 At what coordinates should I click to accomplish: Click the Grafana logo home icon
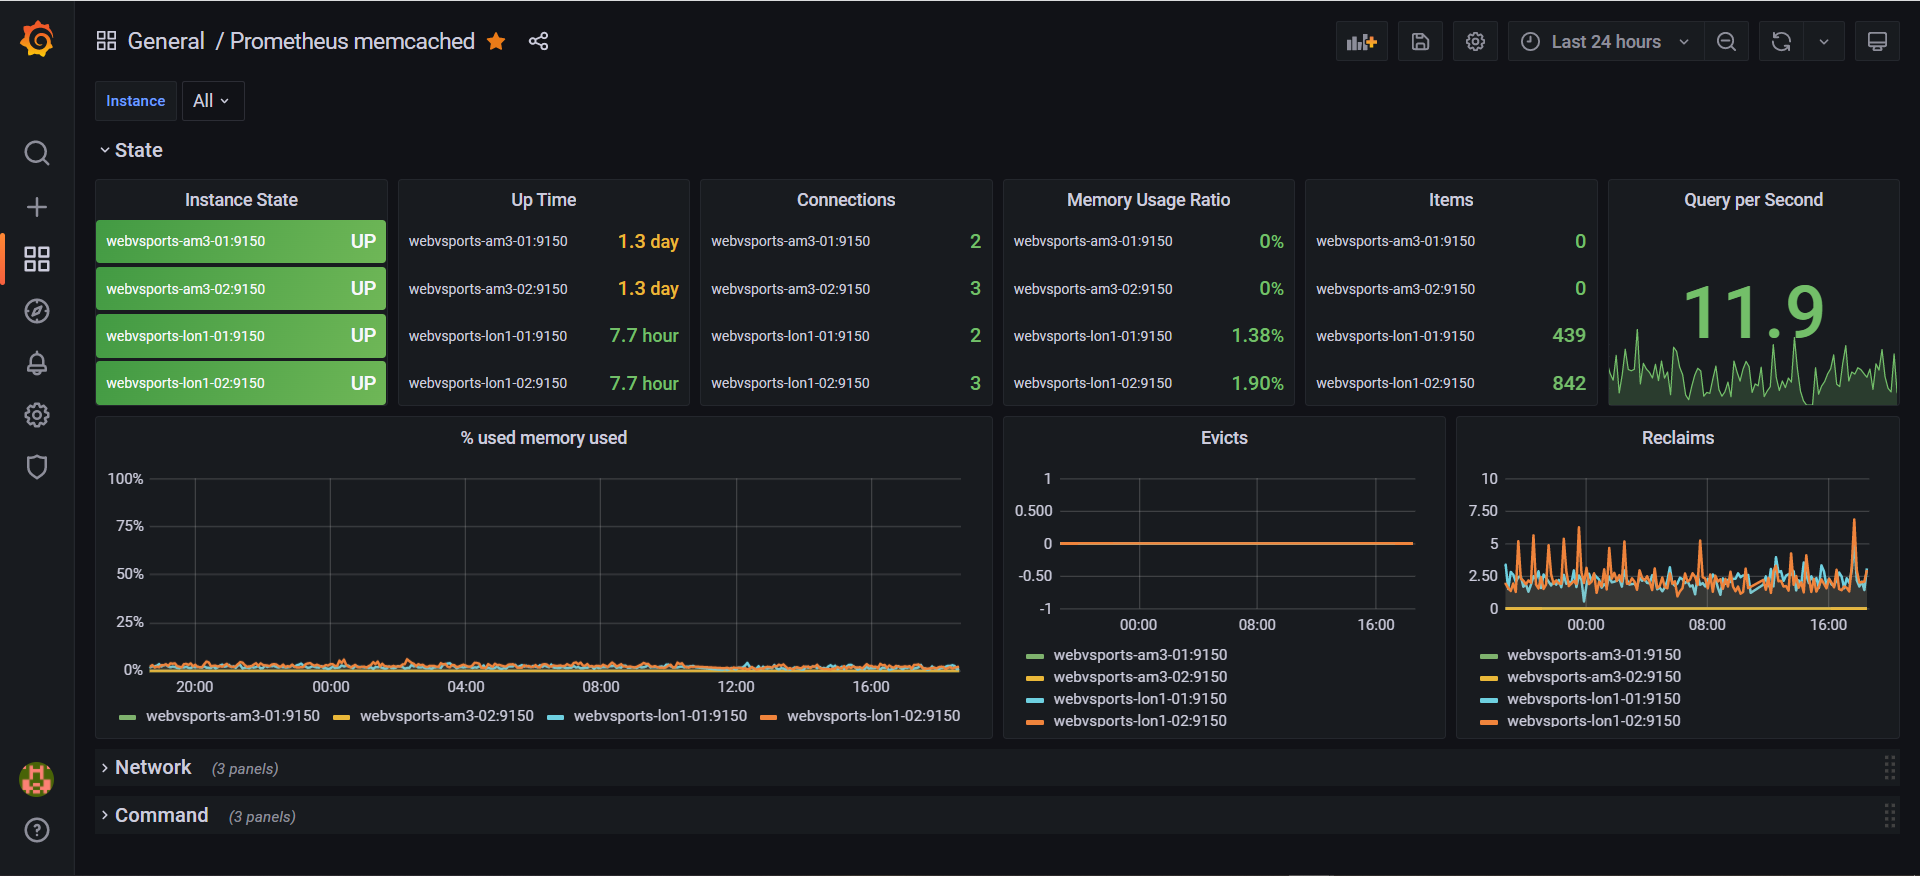point(37,40)
